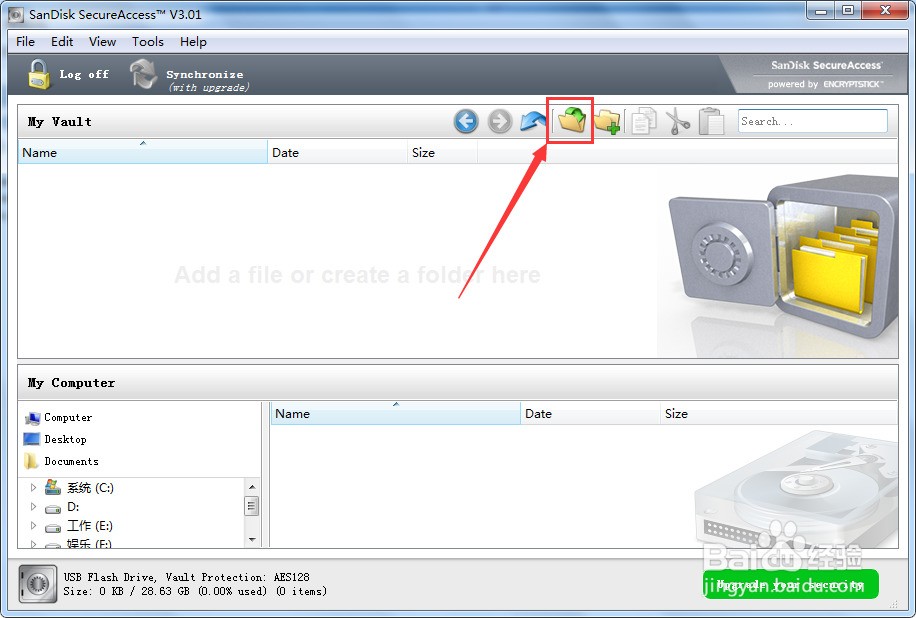Click the tree scrollbar down arrow
The image size is (916, 618).
tap(252, 540)
